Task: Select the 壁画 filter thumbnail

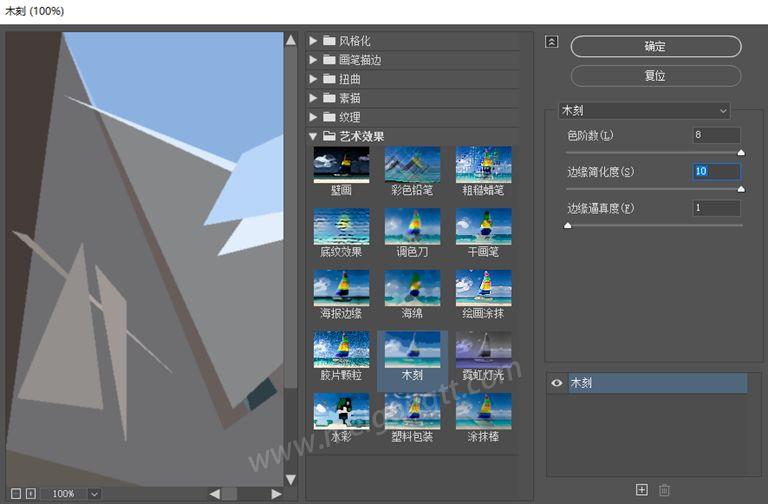Action: coord(341,165)
